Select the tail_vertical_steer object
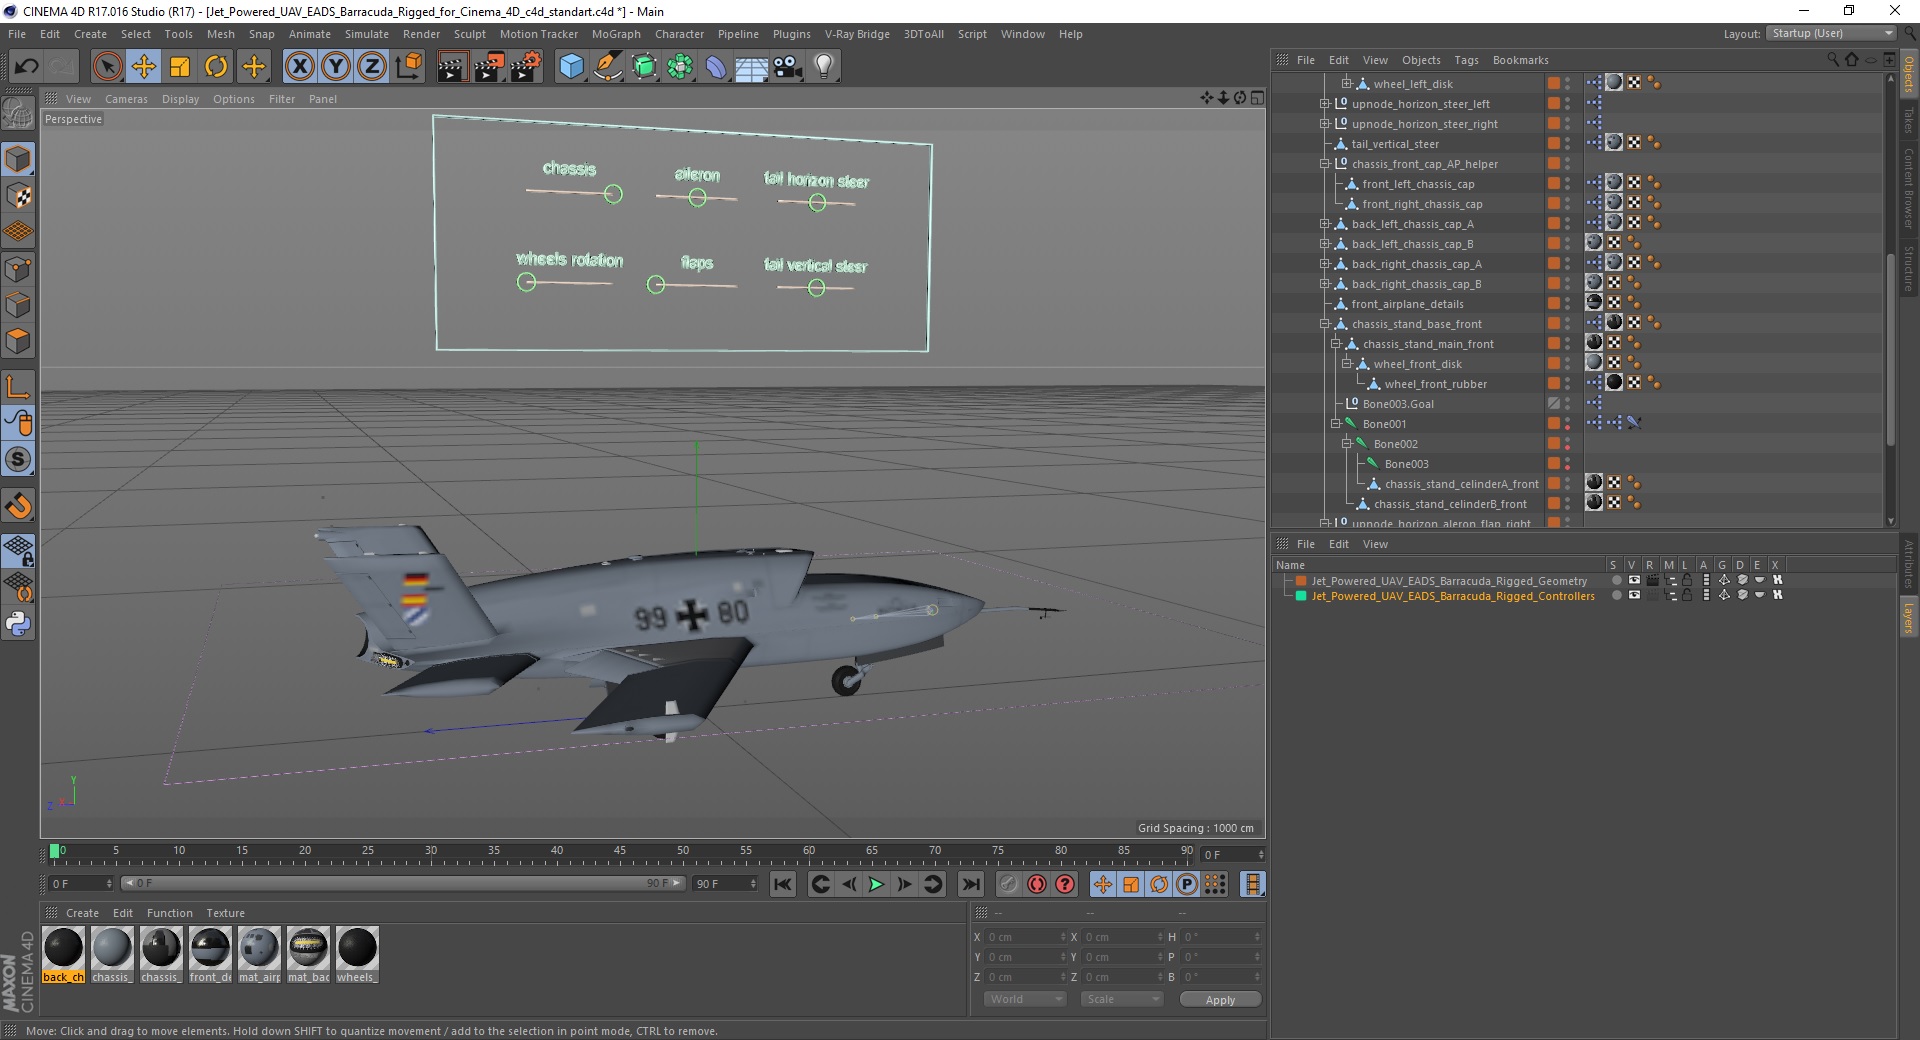 (1395, 144)
